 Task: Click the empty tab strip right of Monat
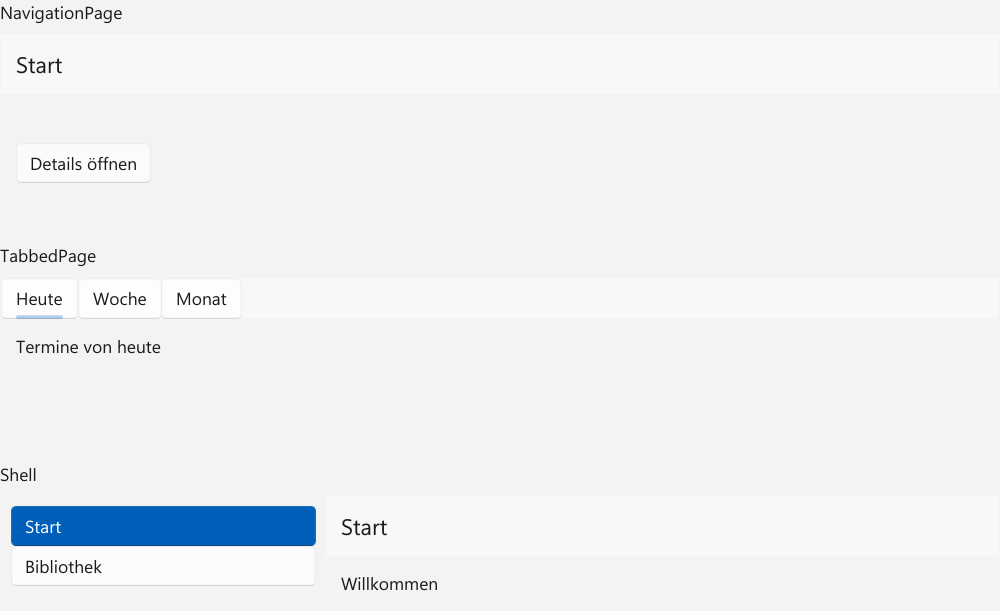point(620,298)
